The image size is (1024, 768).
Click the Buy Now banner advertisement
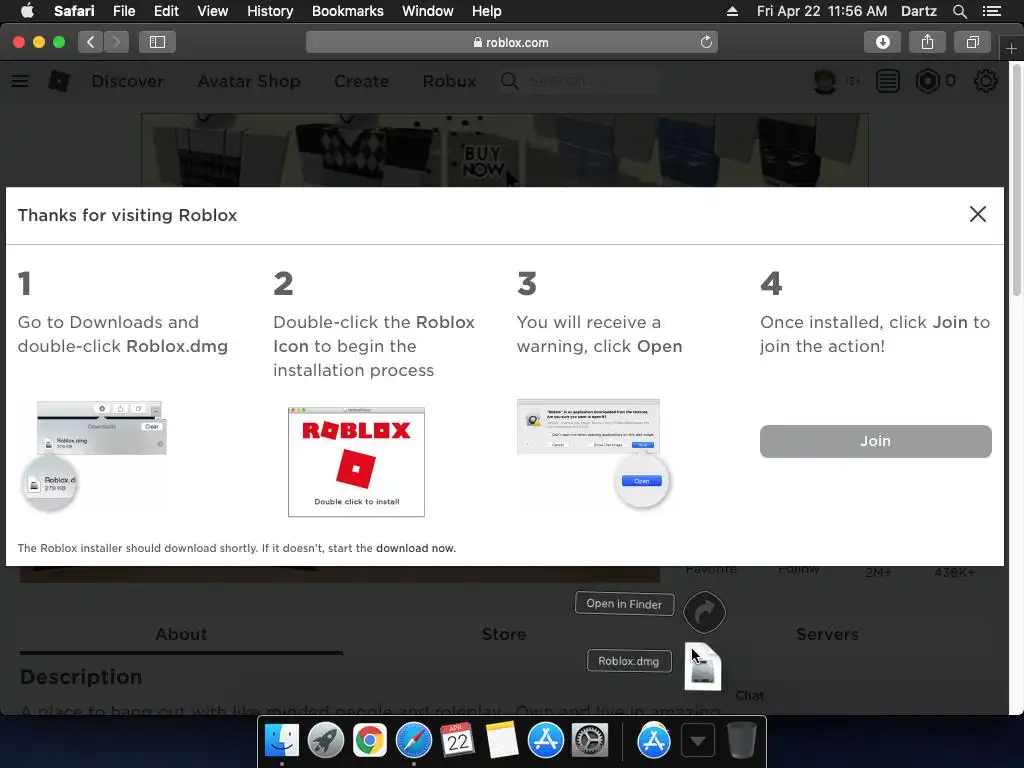[504, 151]
